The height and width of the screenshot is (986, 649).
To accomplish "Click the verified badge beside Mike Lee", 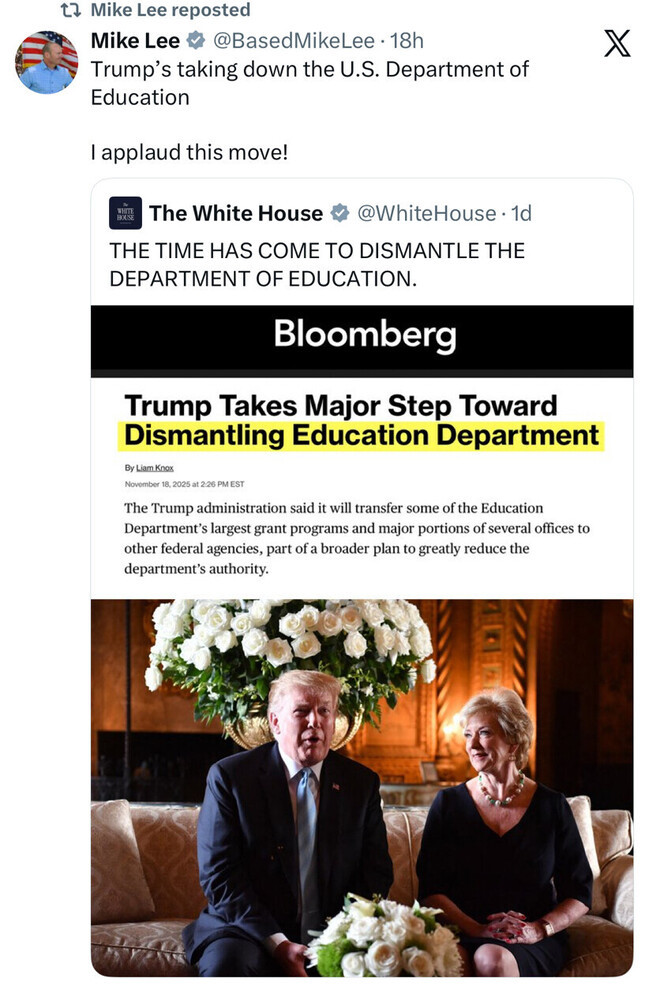I will pyautogui.click(x=197, y=41).
